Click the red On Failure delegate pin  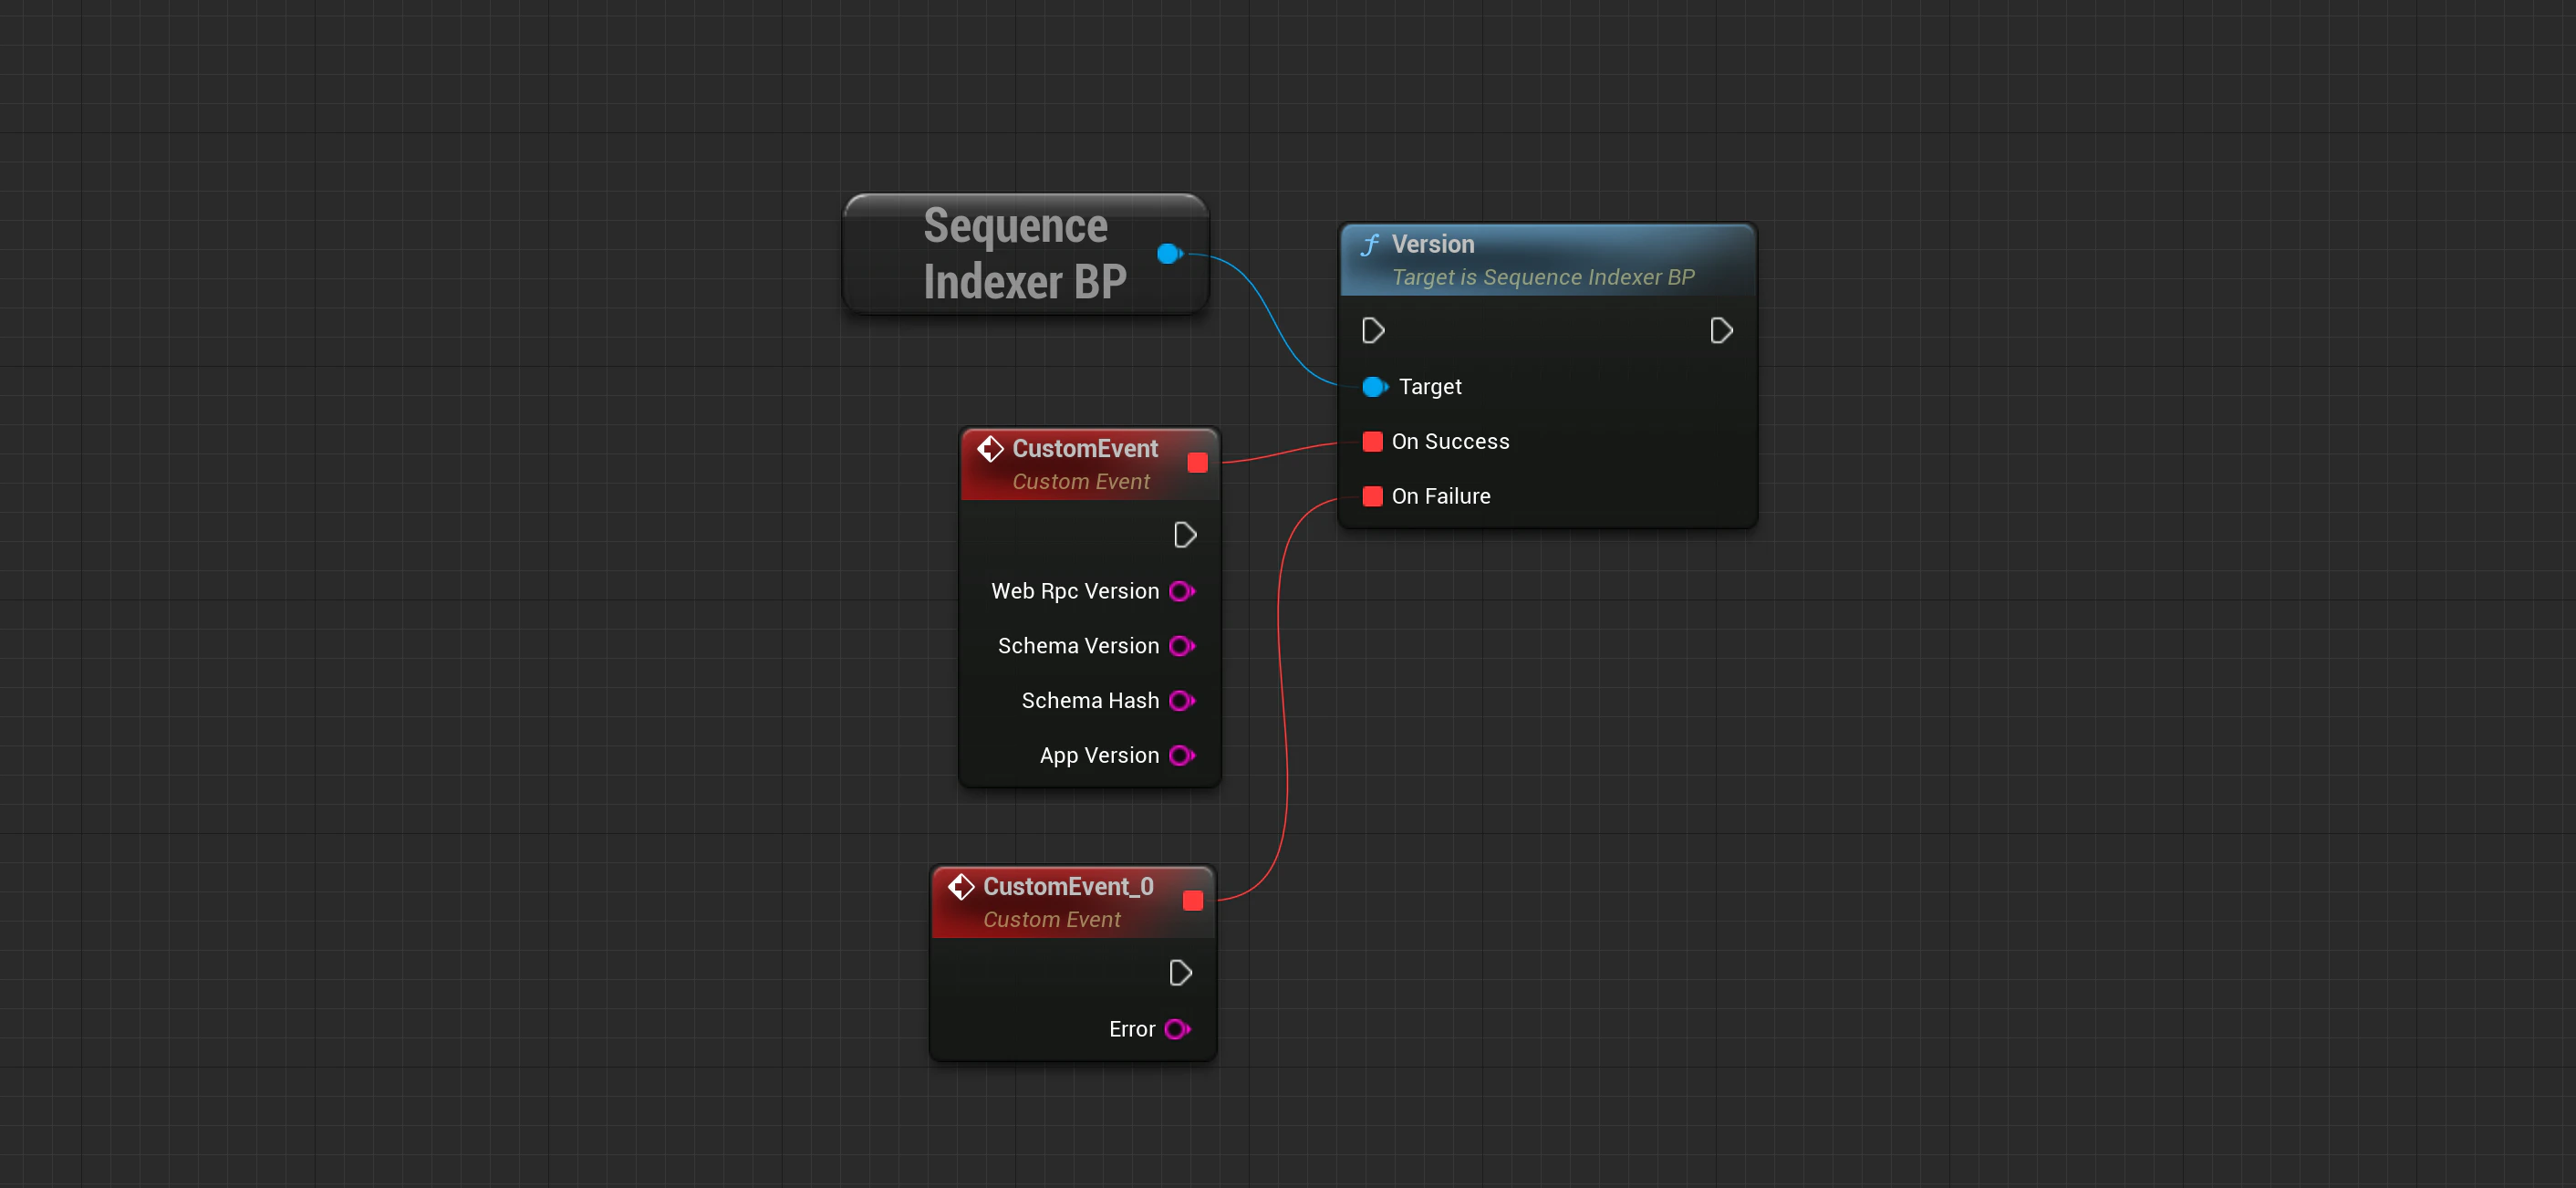(x=1372, y=497)
